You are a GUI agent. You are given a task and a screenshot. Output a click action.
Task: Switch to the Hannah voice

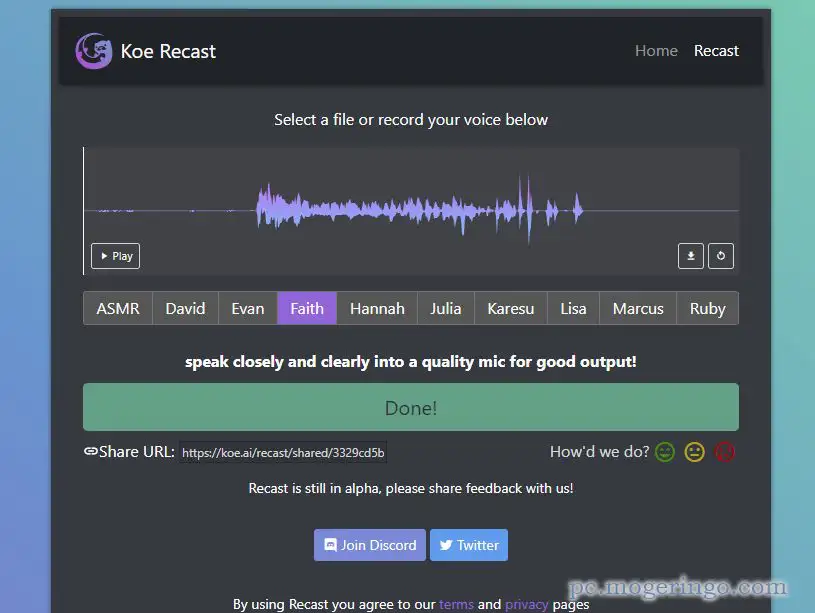pos(377,308)
